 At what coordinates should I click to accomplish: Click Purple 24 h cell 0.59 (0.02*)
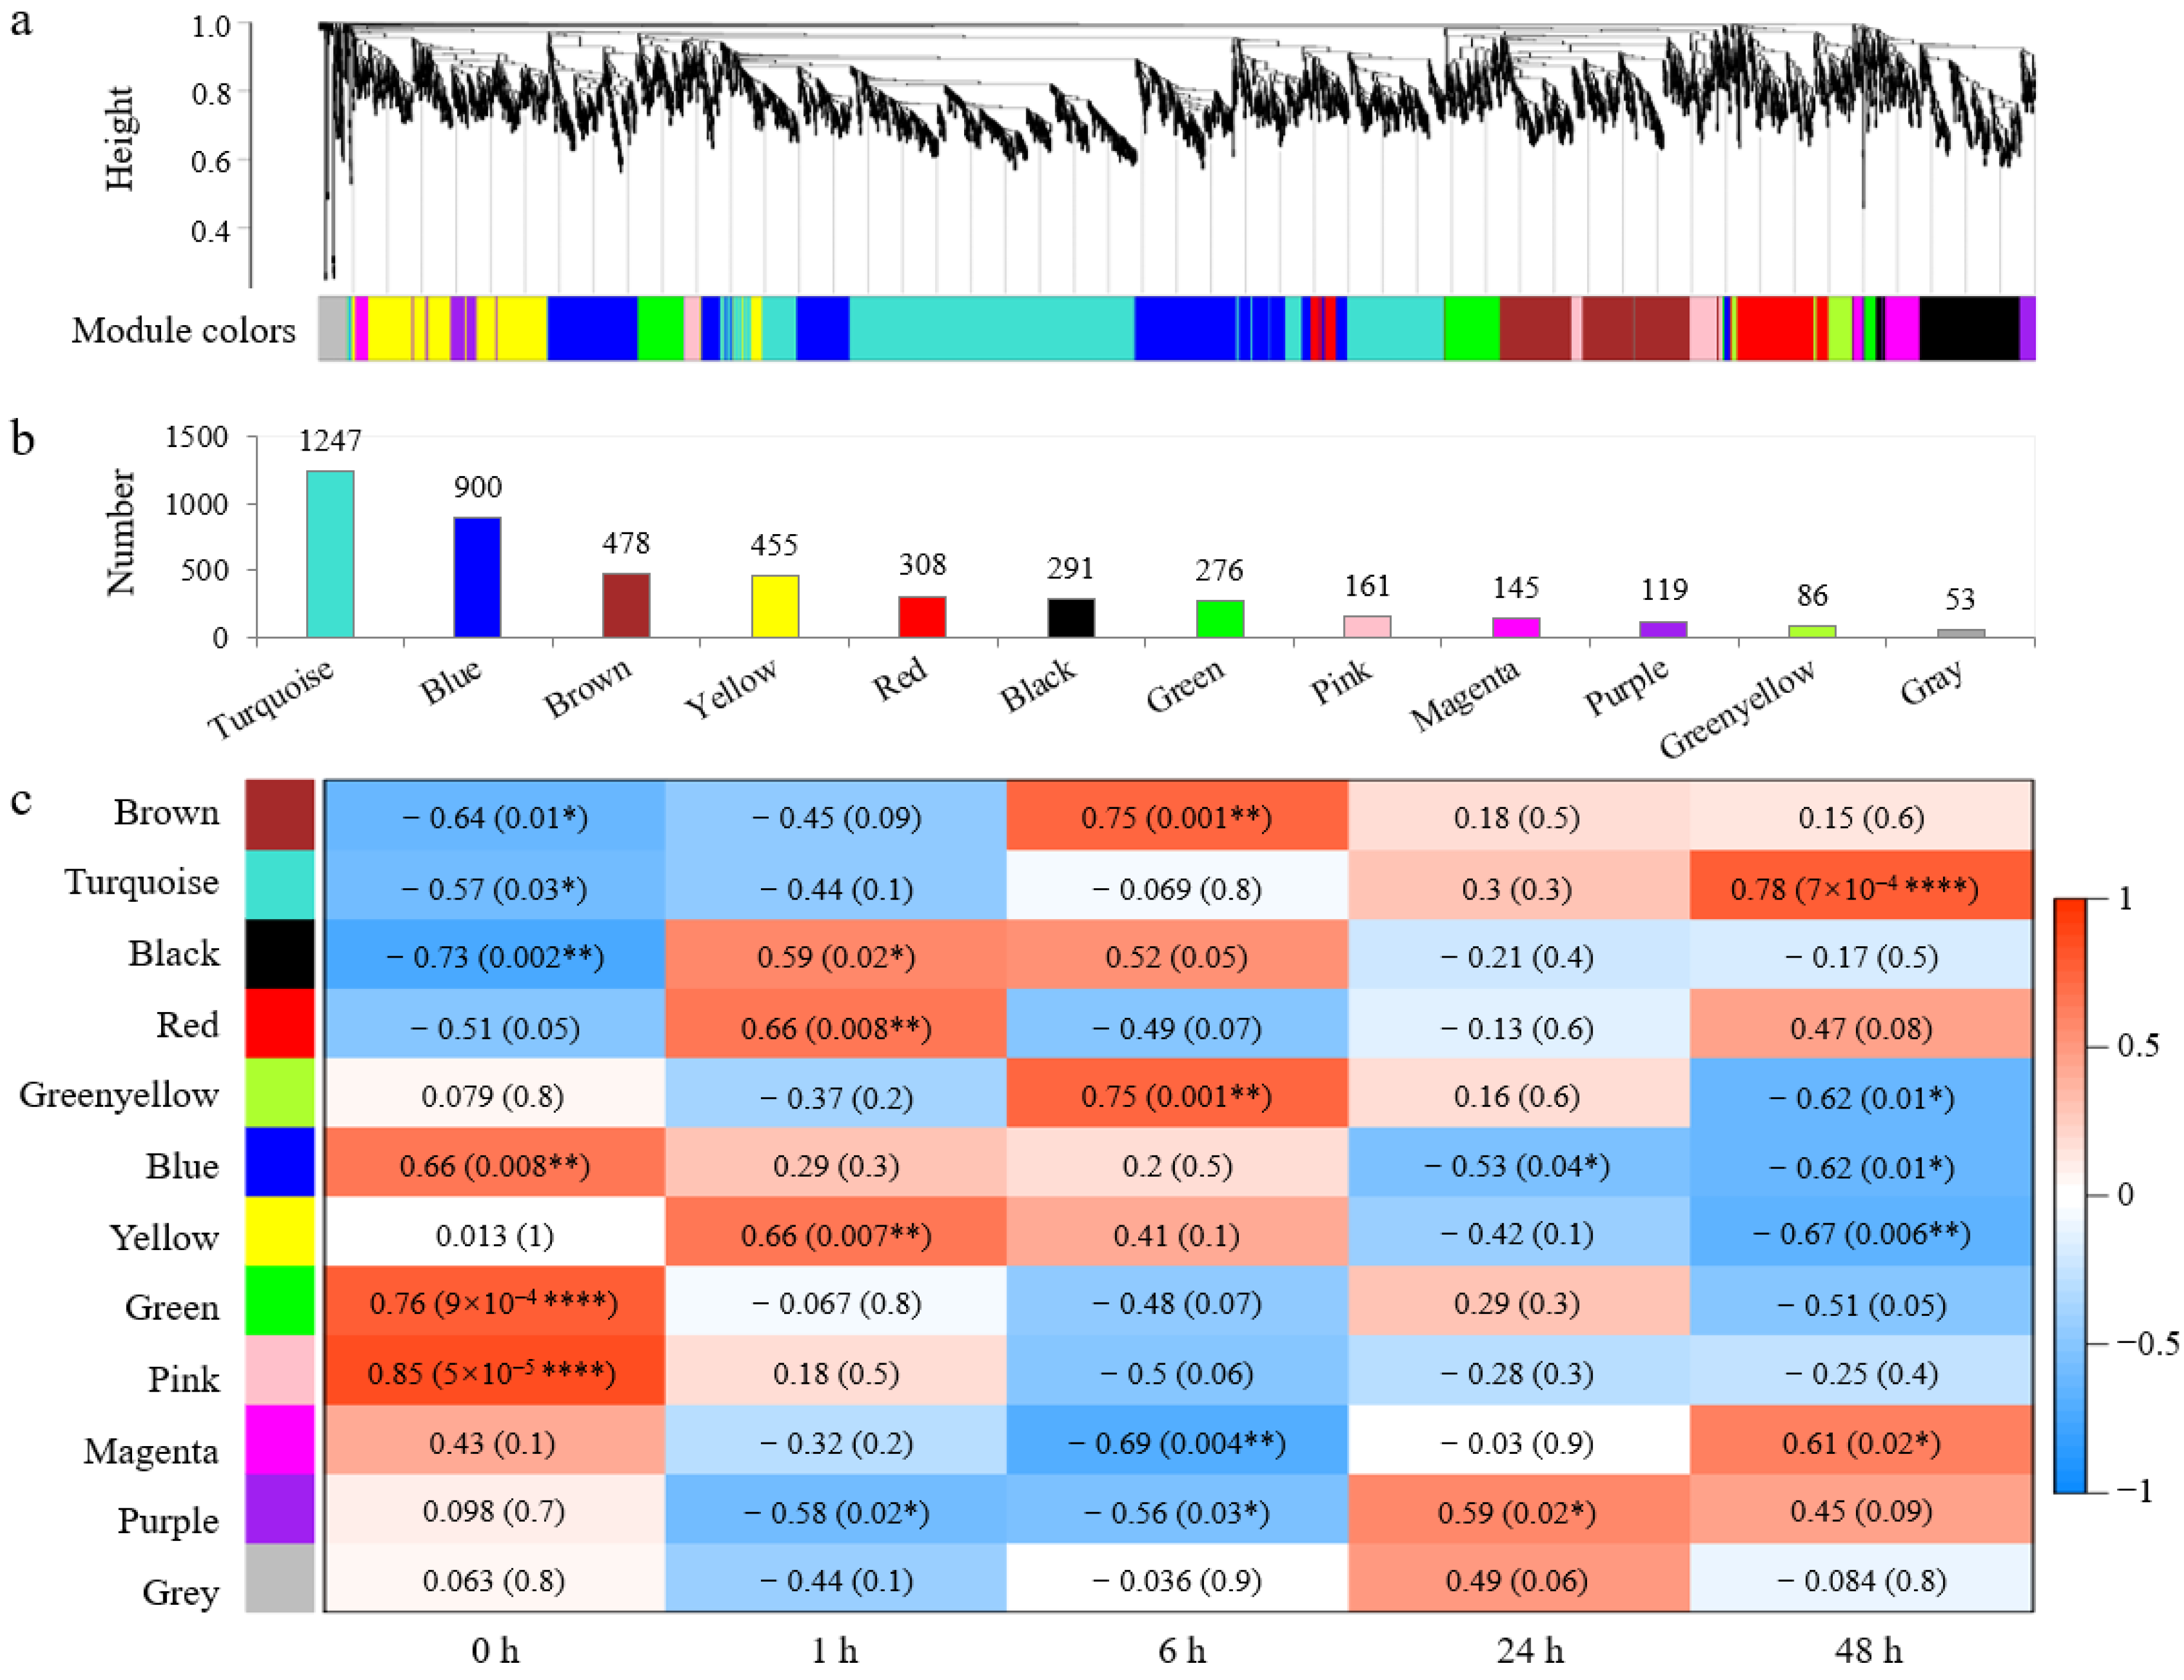1518,1510
